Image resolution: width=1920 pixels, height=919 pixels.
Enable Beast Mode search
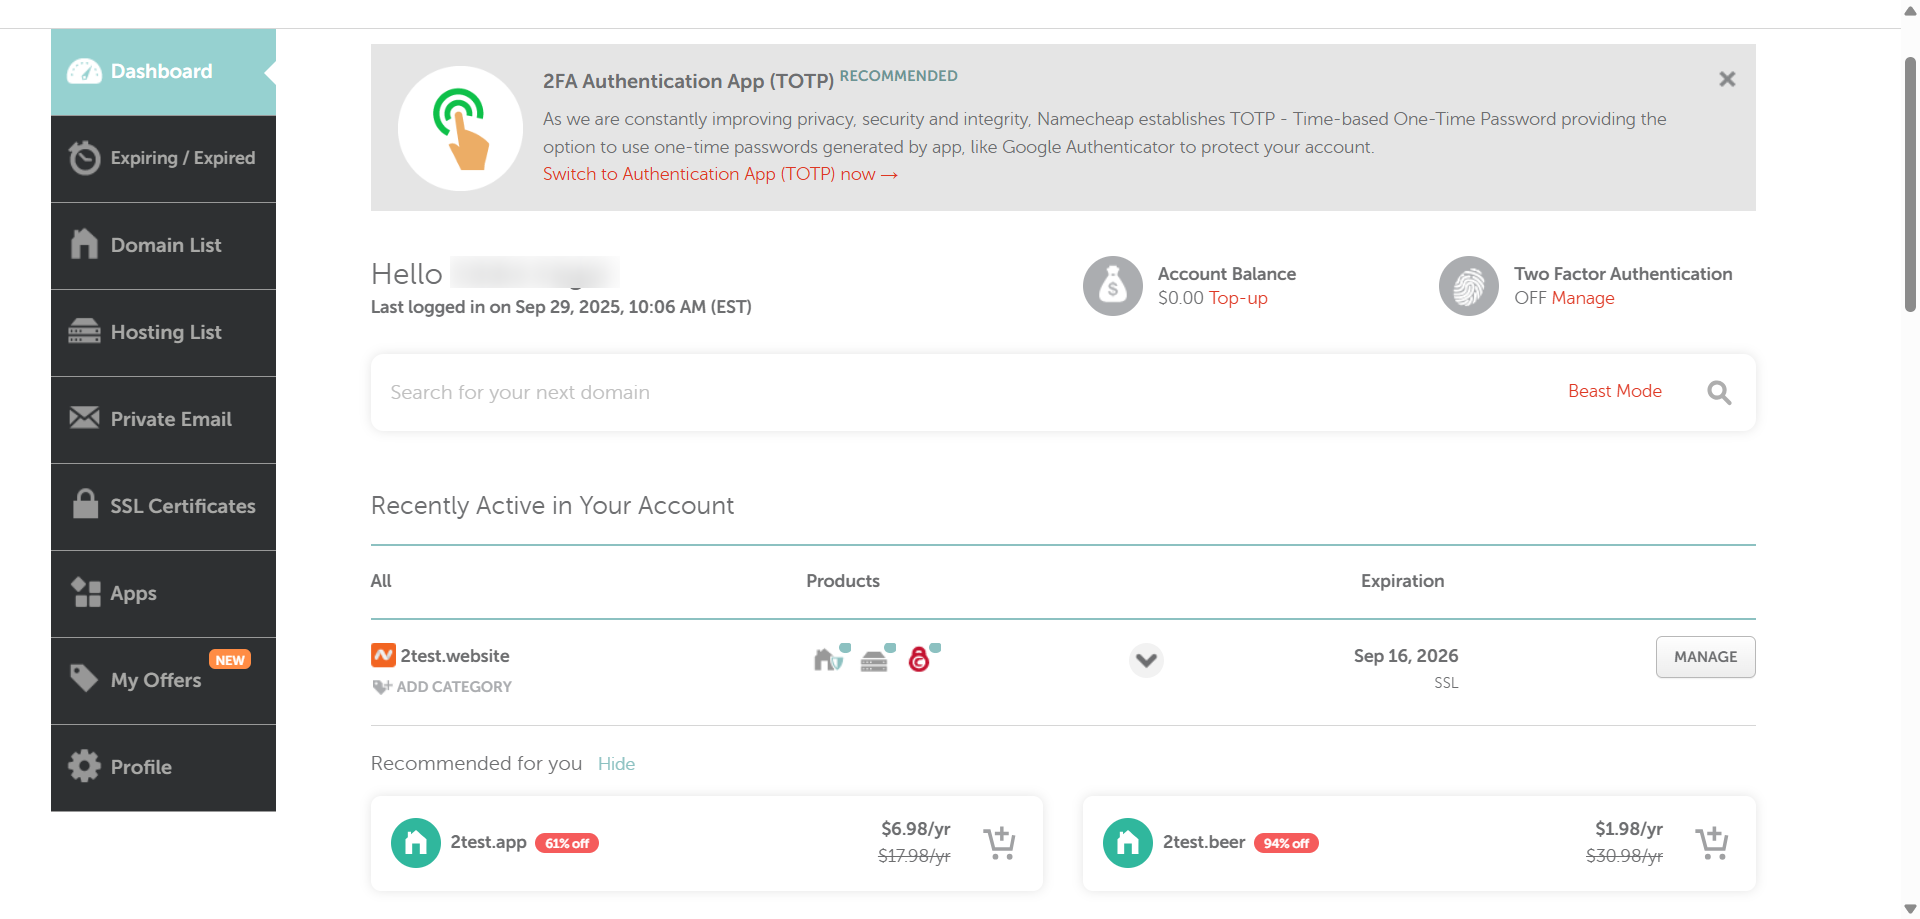[x=1615, y=391]
